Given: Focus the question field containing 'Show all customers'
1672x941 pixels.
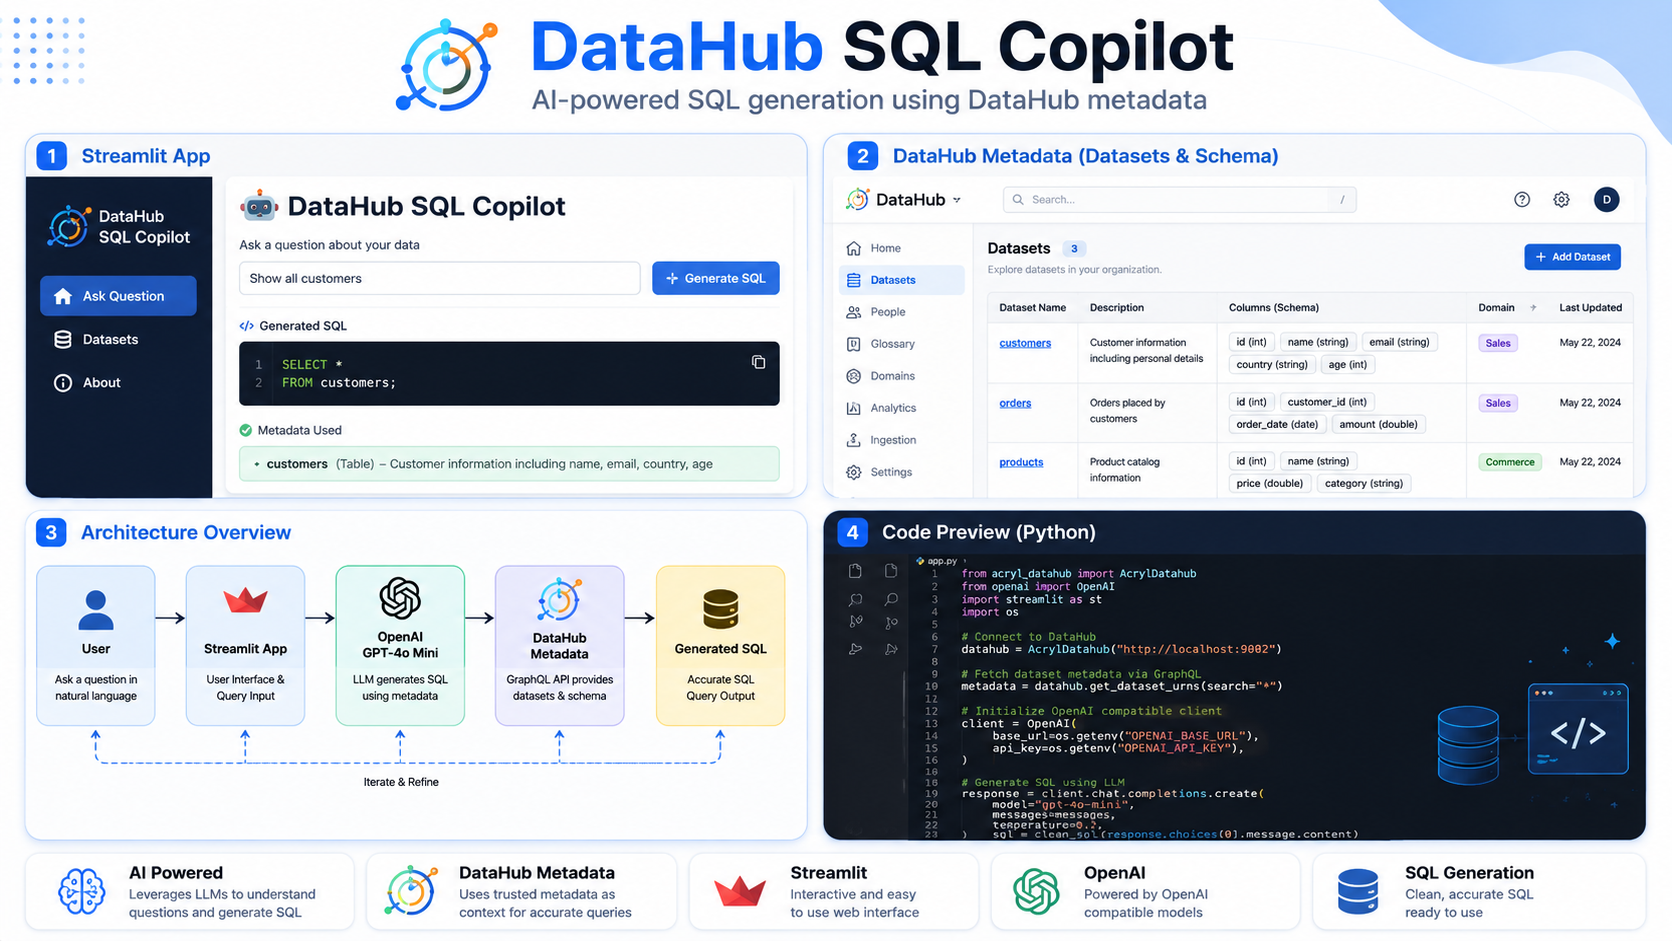Looking at the screenshot, I should (x=440, y=278).
